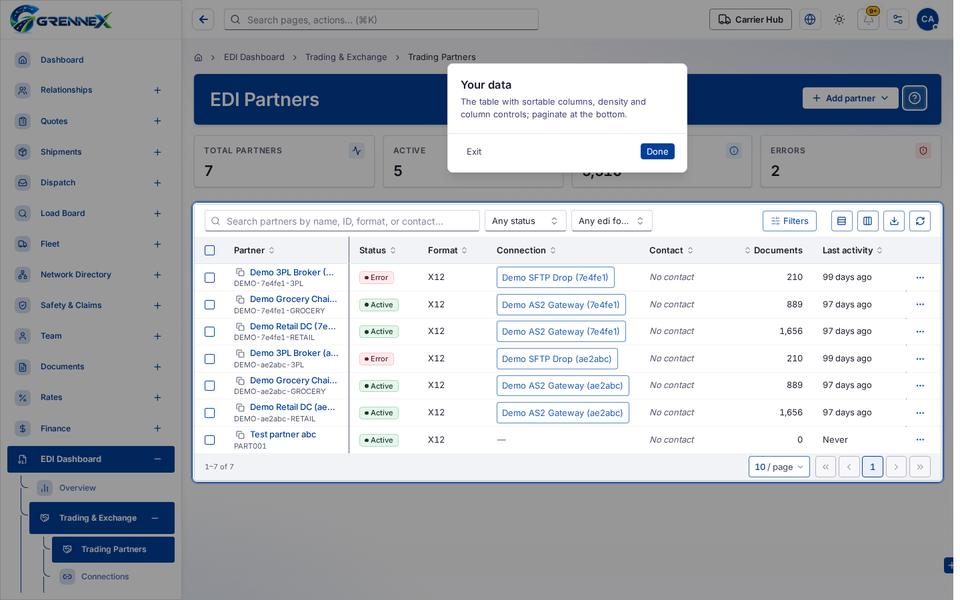Open Trading Partners in the sidebar
Viewport: 960px width, 600px height.
[x=113, y=549]
